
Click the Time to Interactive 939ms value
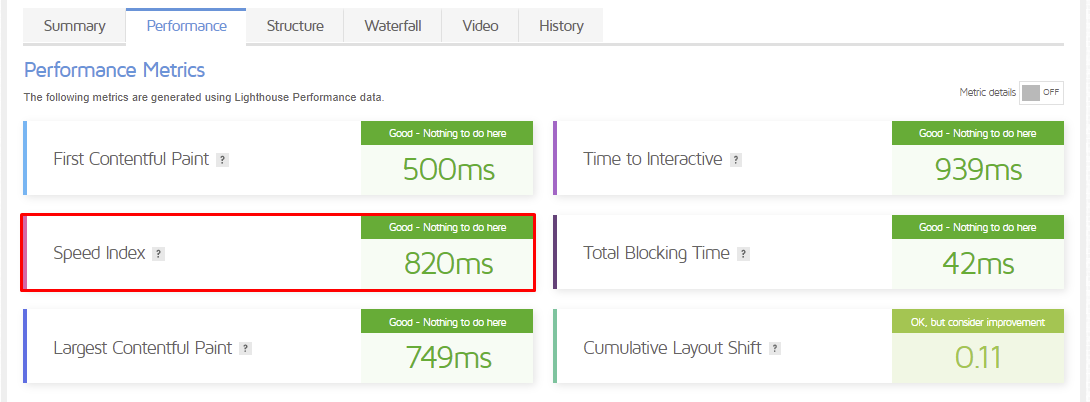click(978, 170)
